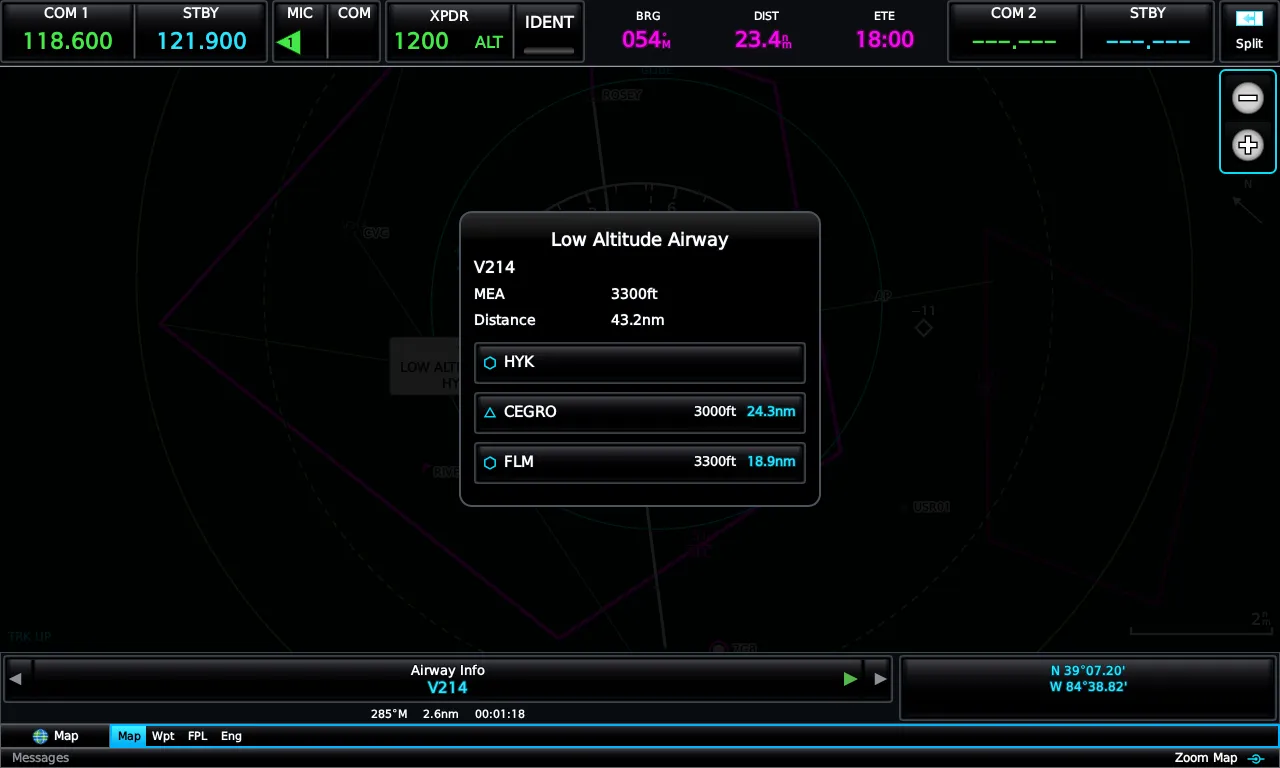Tap the IDENT button
The width and height of the screenshot is (1280, 768).
[549, 32]
